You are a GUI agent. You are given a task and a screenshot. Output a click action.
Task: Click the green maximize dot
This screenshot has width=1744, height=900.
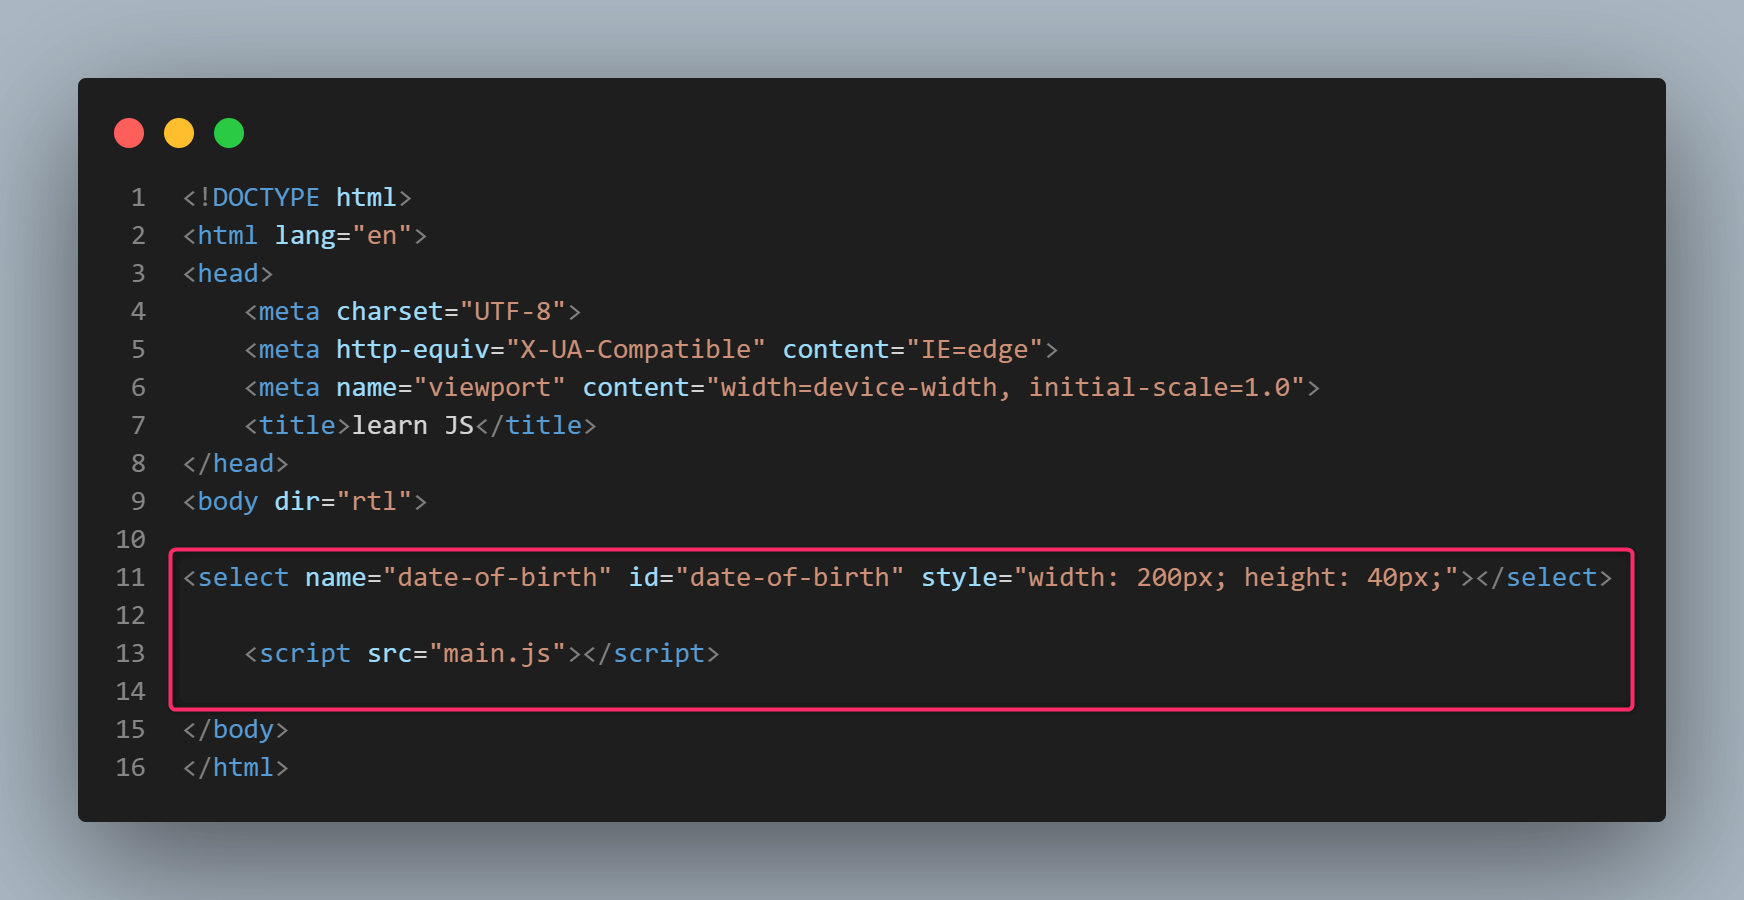coord(229,133)
